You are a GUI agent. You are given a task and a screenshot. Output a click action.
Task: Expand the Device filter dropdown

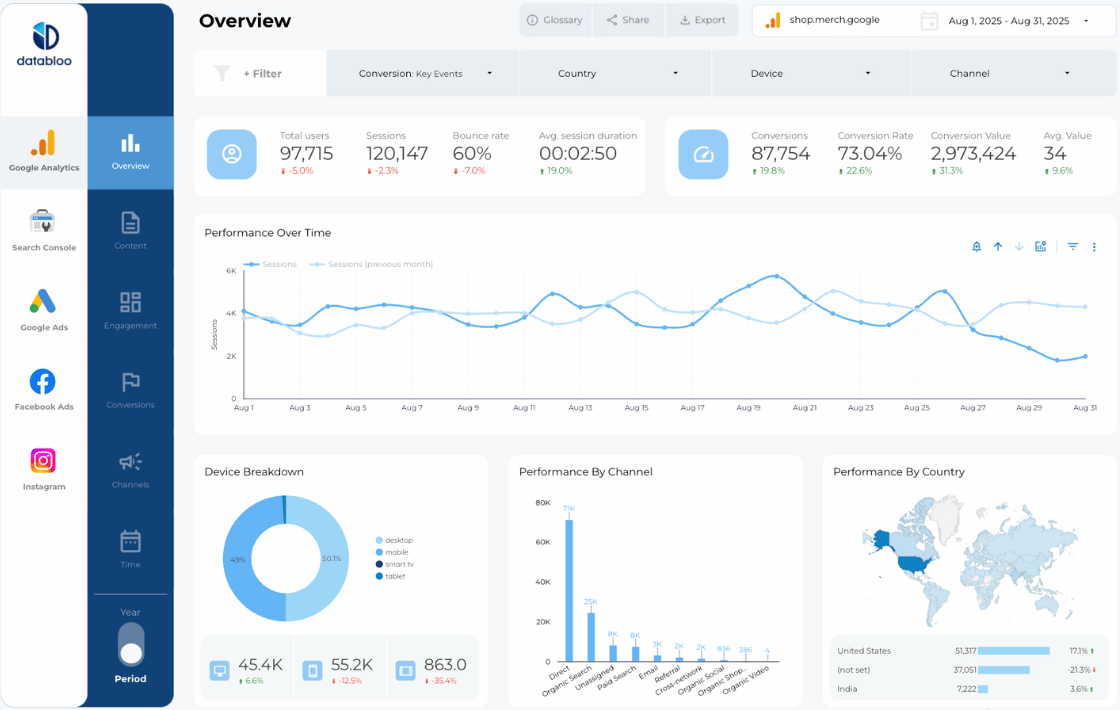click(x=811, y=73)
